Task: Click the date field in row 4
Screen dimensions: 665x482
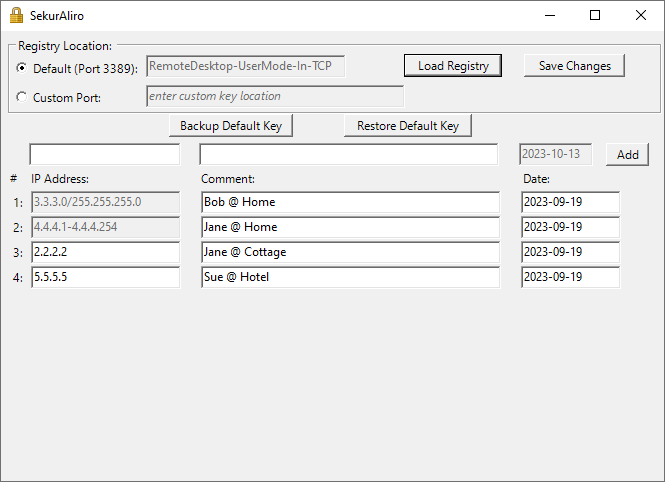Action: point(570,277)
